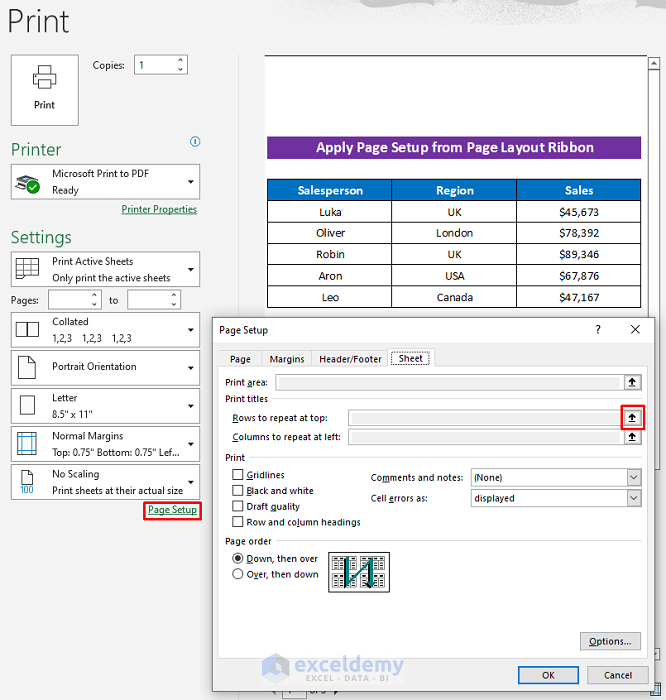
Task: Open the No Scaling dropdown
Action: click(x=191, y=482)
